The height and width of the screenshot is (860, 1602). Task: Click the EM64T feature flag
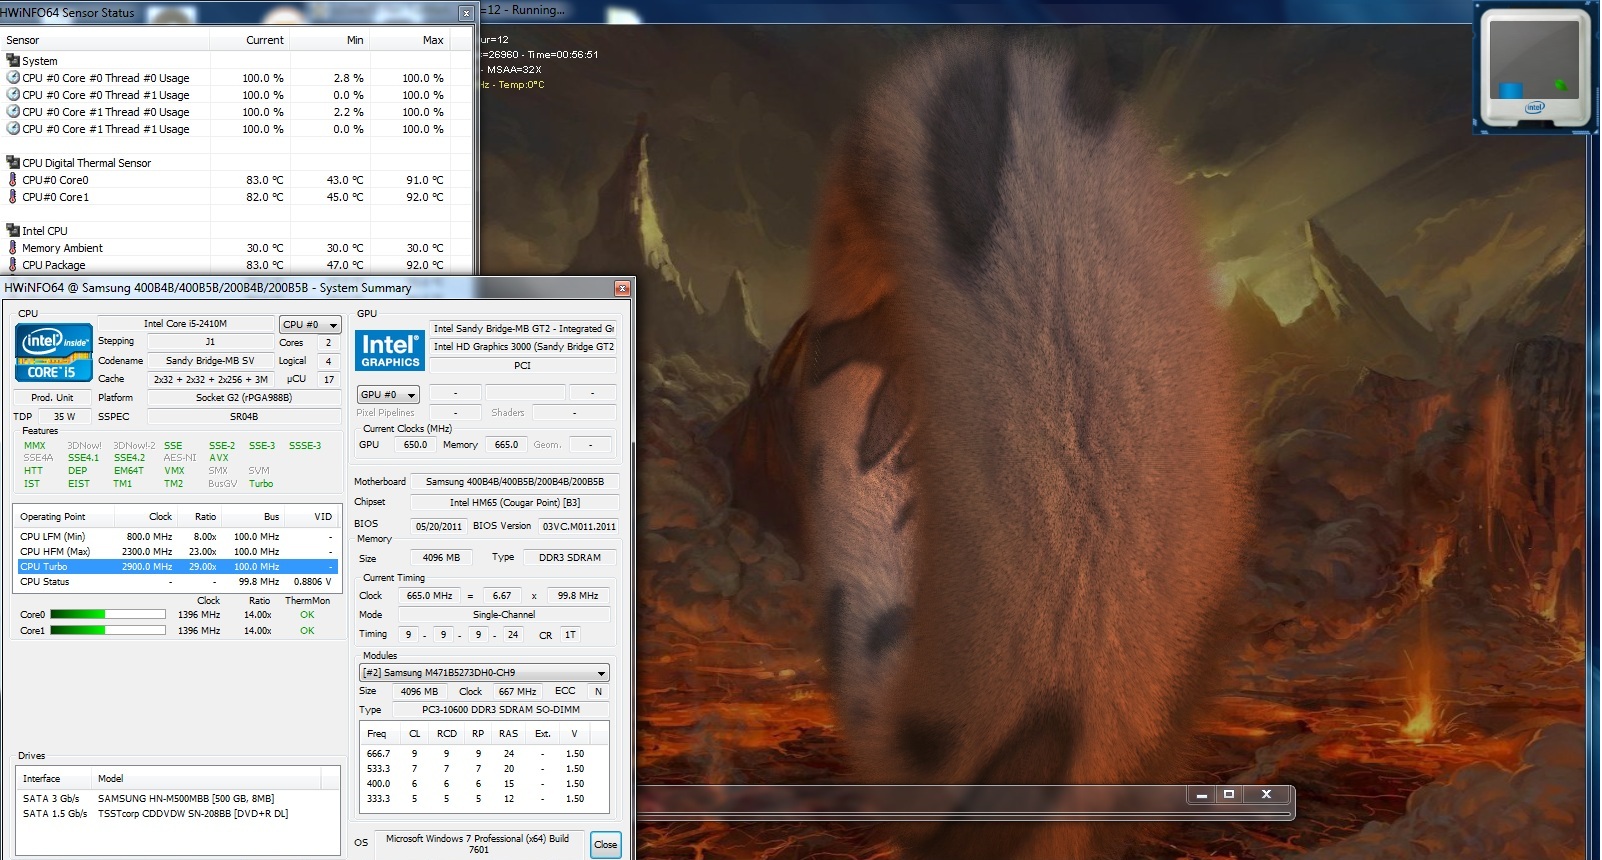pyautogui.click(x=129, y=470)
